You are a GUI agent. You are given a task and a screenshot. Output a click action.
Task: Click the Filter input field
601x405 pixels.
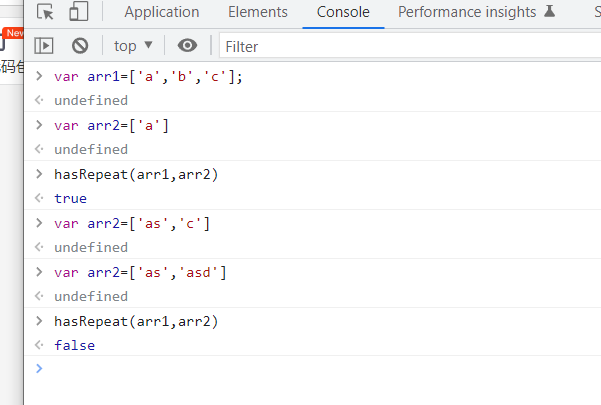400,46
